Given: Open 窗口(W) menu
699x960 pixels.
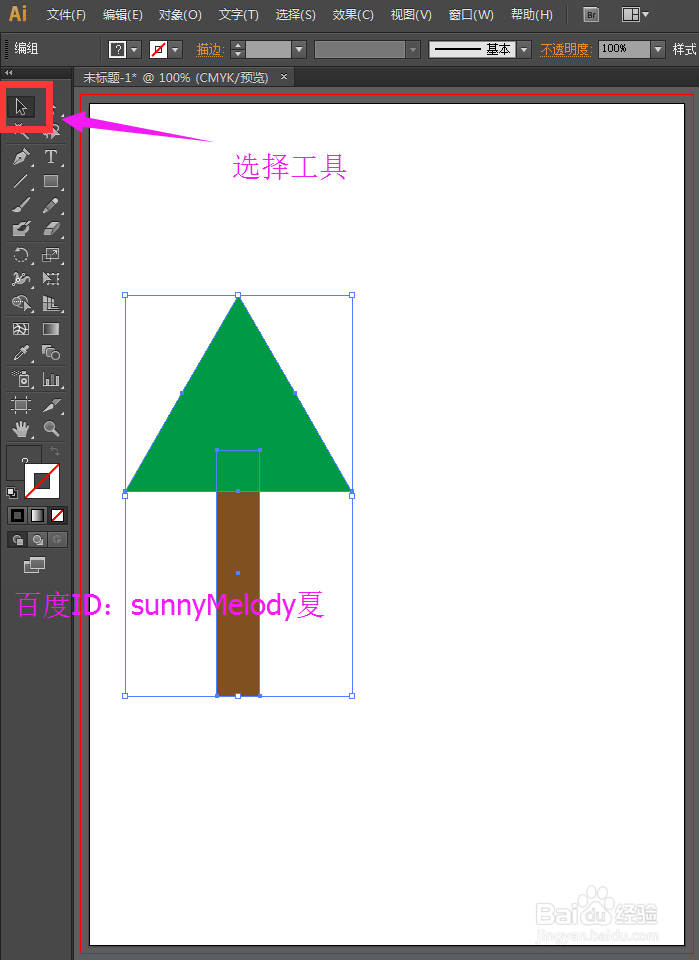Looking at the screenshot, I should pos(471,15).
